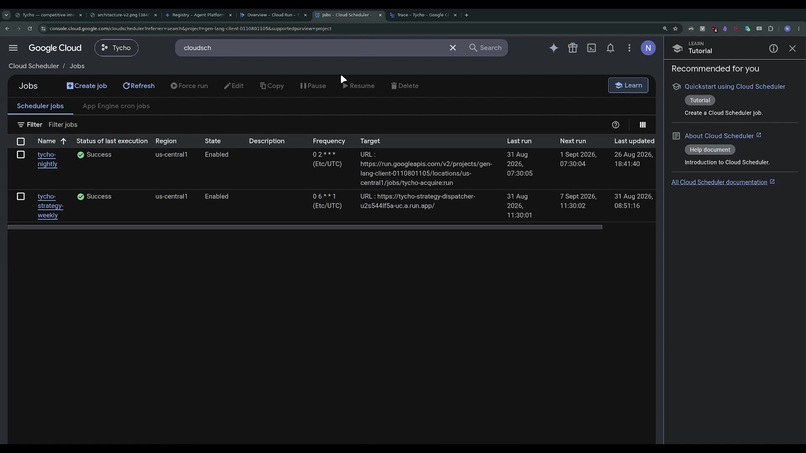The image size is (806, 453).
Task: Open tycho-nightly job link
Action: coord(47,159)
